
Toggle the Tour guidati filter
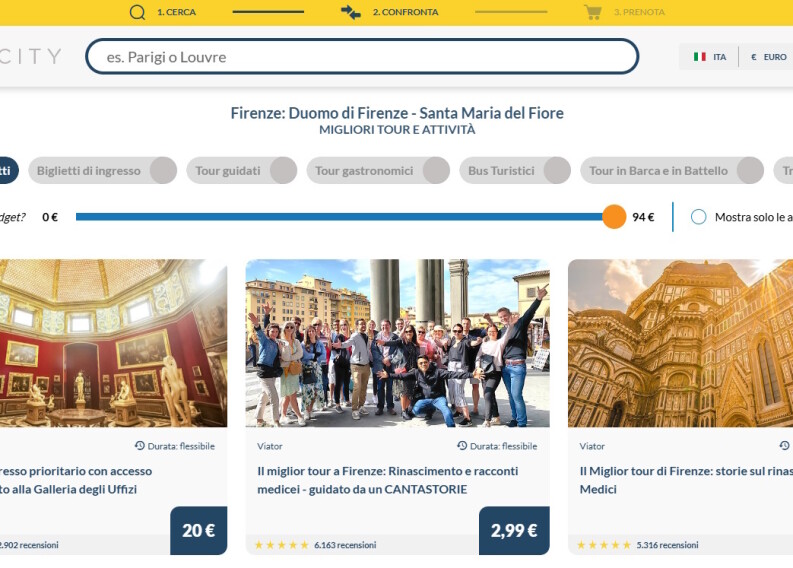[242, 170]
